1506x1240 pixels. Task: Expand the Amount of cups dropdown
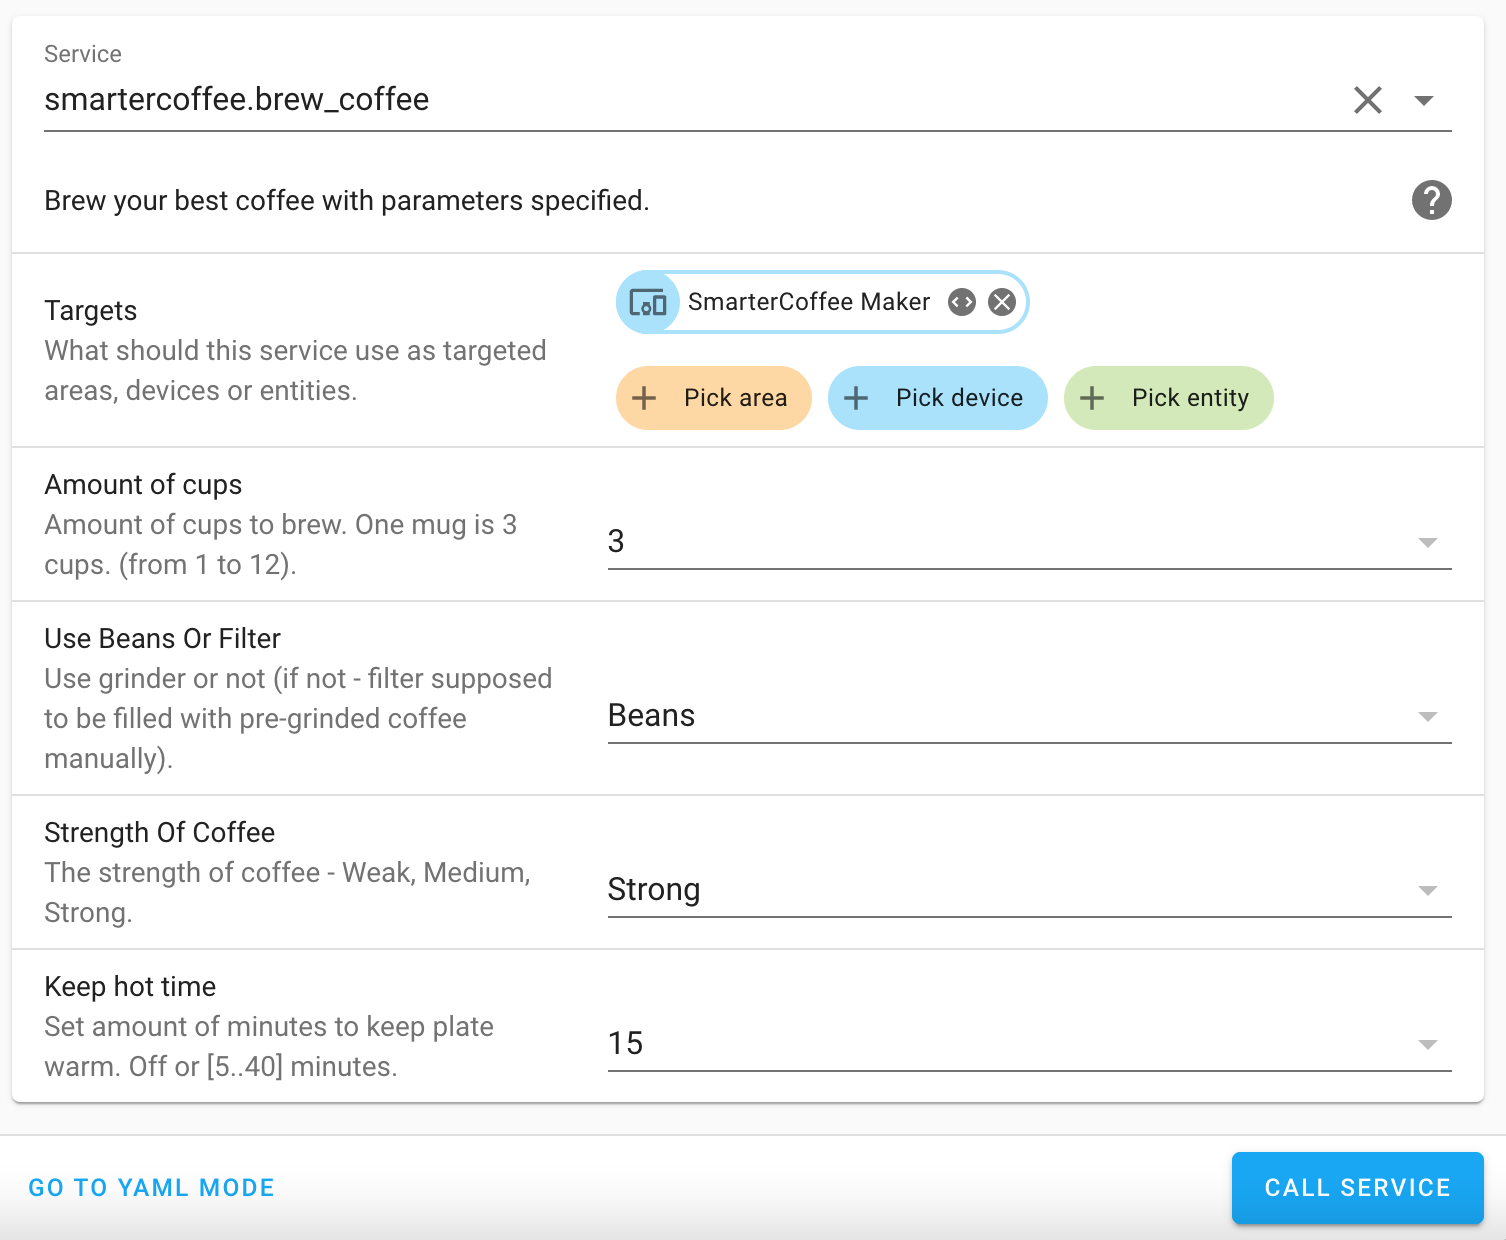click(x=1427, y=542)
